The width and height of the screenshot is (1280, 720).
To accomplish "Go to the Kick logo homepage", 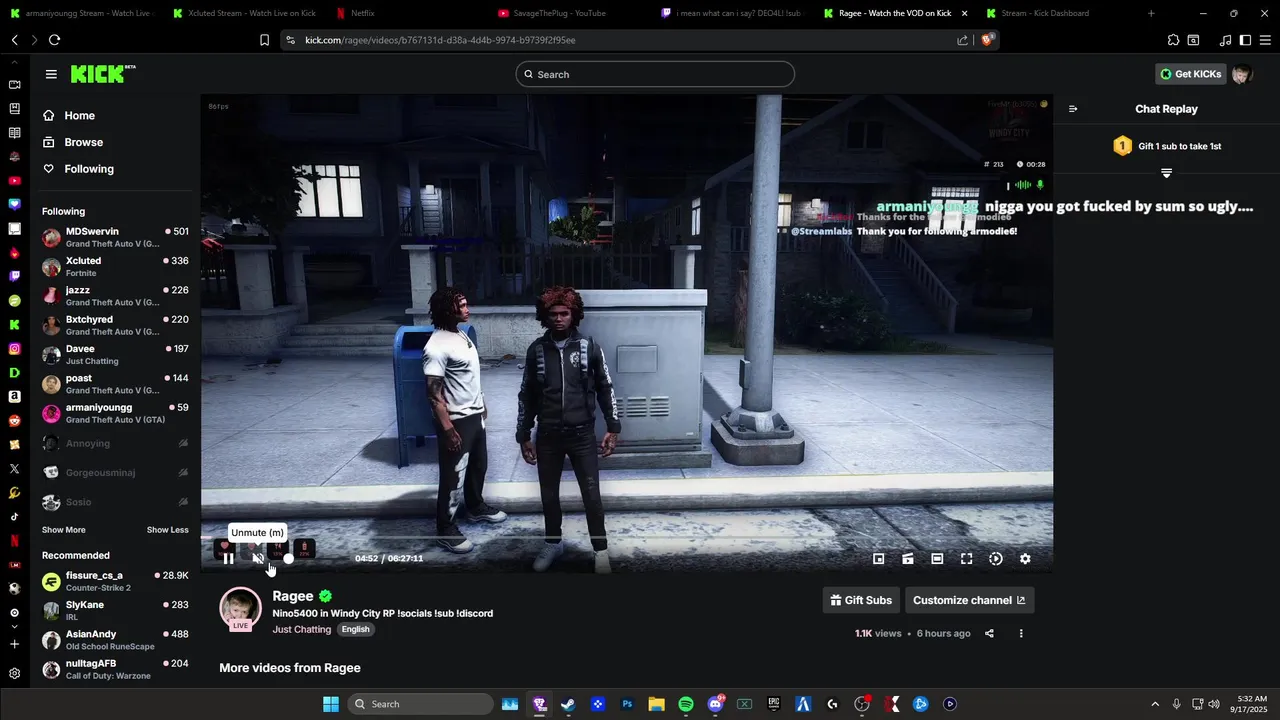I will [103, 74].
